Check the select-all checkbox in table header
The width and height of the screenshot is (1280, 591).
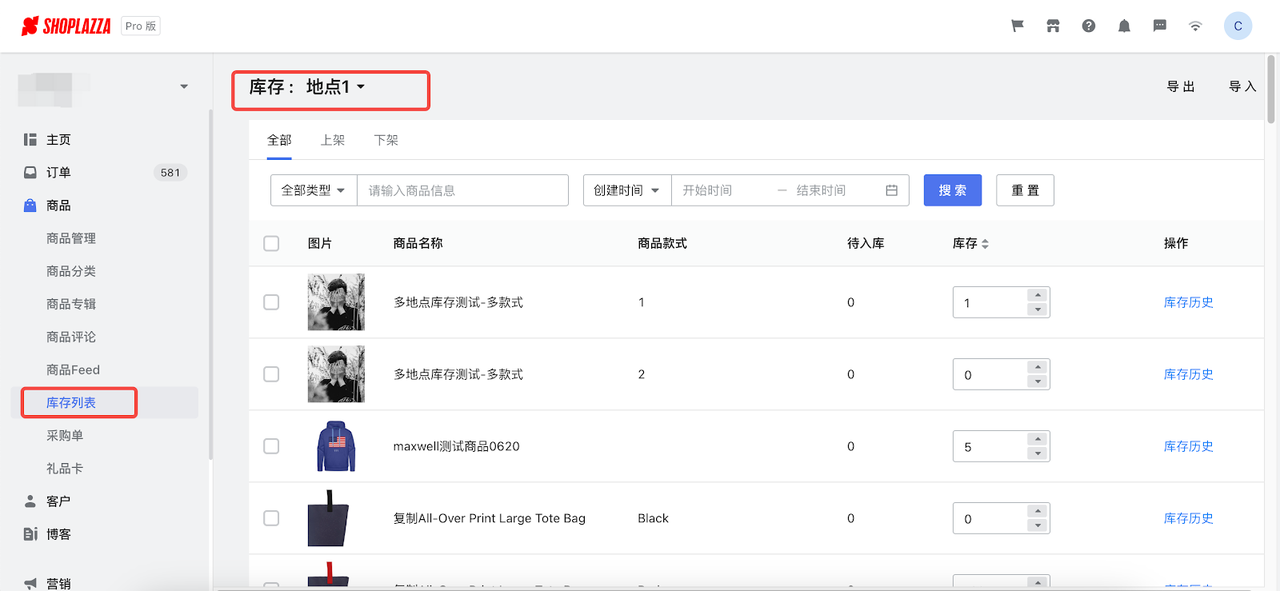tap(271, 243)
